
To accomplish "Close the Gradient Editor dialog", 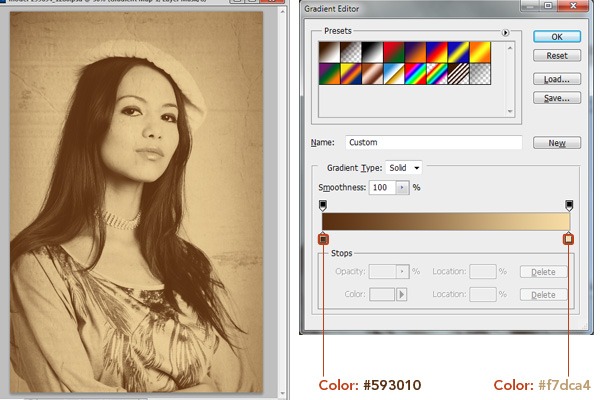I will 573,5.
